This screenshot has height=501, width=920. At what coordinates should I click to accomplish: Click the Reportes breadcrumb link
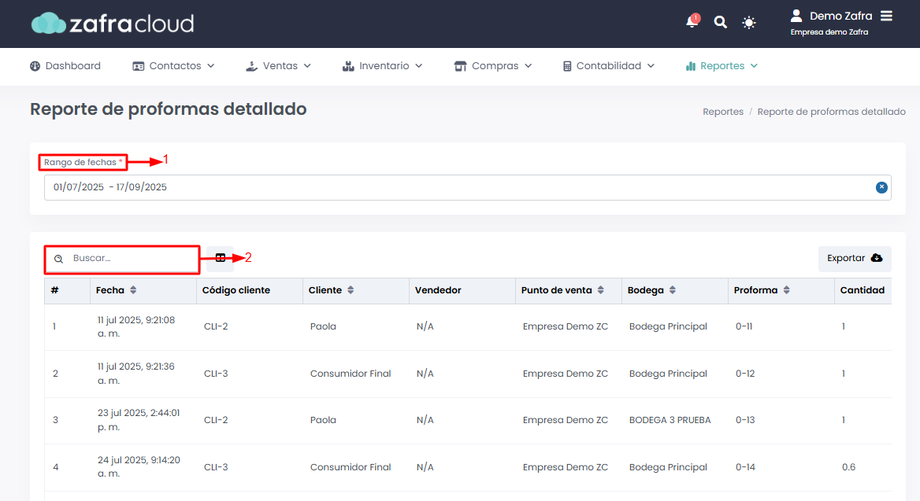(723, 111)
